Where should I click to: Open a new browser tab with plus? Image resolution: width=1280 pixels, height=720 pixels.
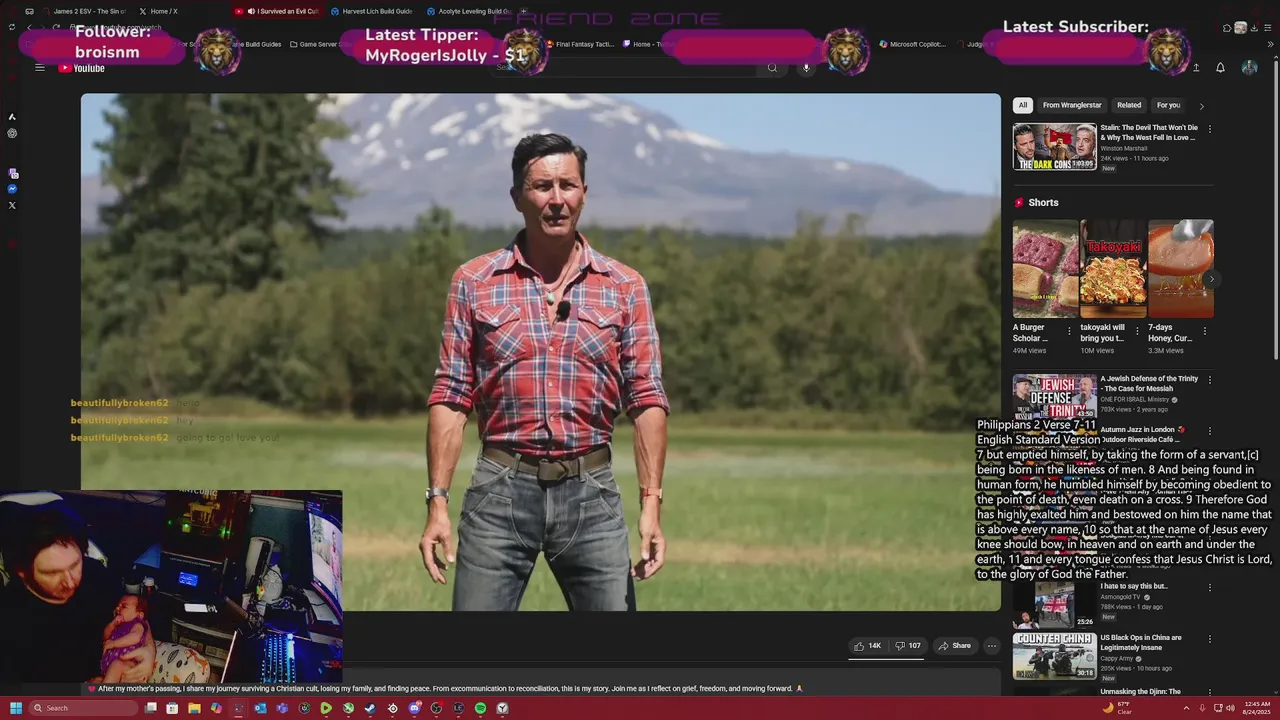tap(523, 11)
